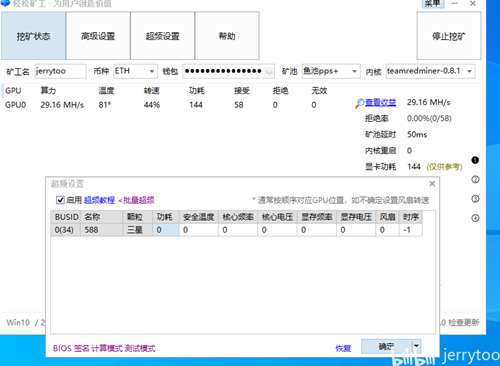Click the 停止挖矿 button
This screenshot has width=500, height=366.
(x=449, y=36)
